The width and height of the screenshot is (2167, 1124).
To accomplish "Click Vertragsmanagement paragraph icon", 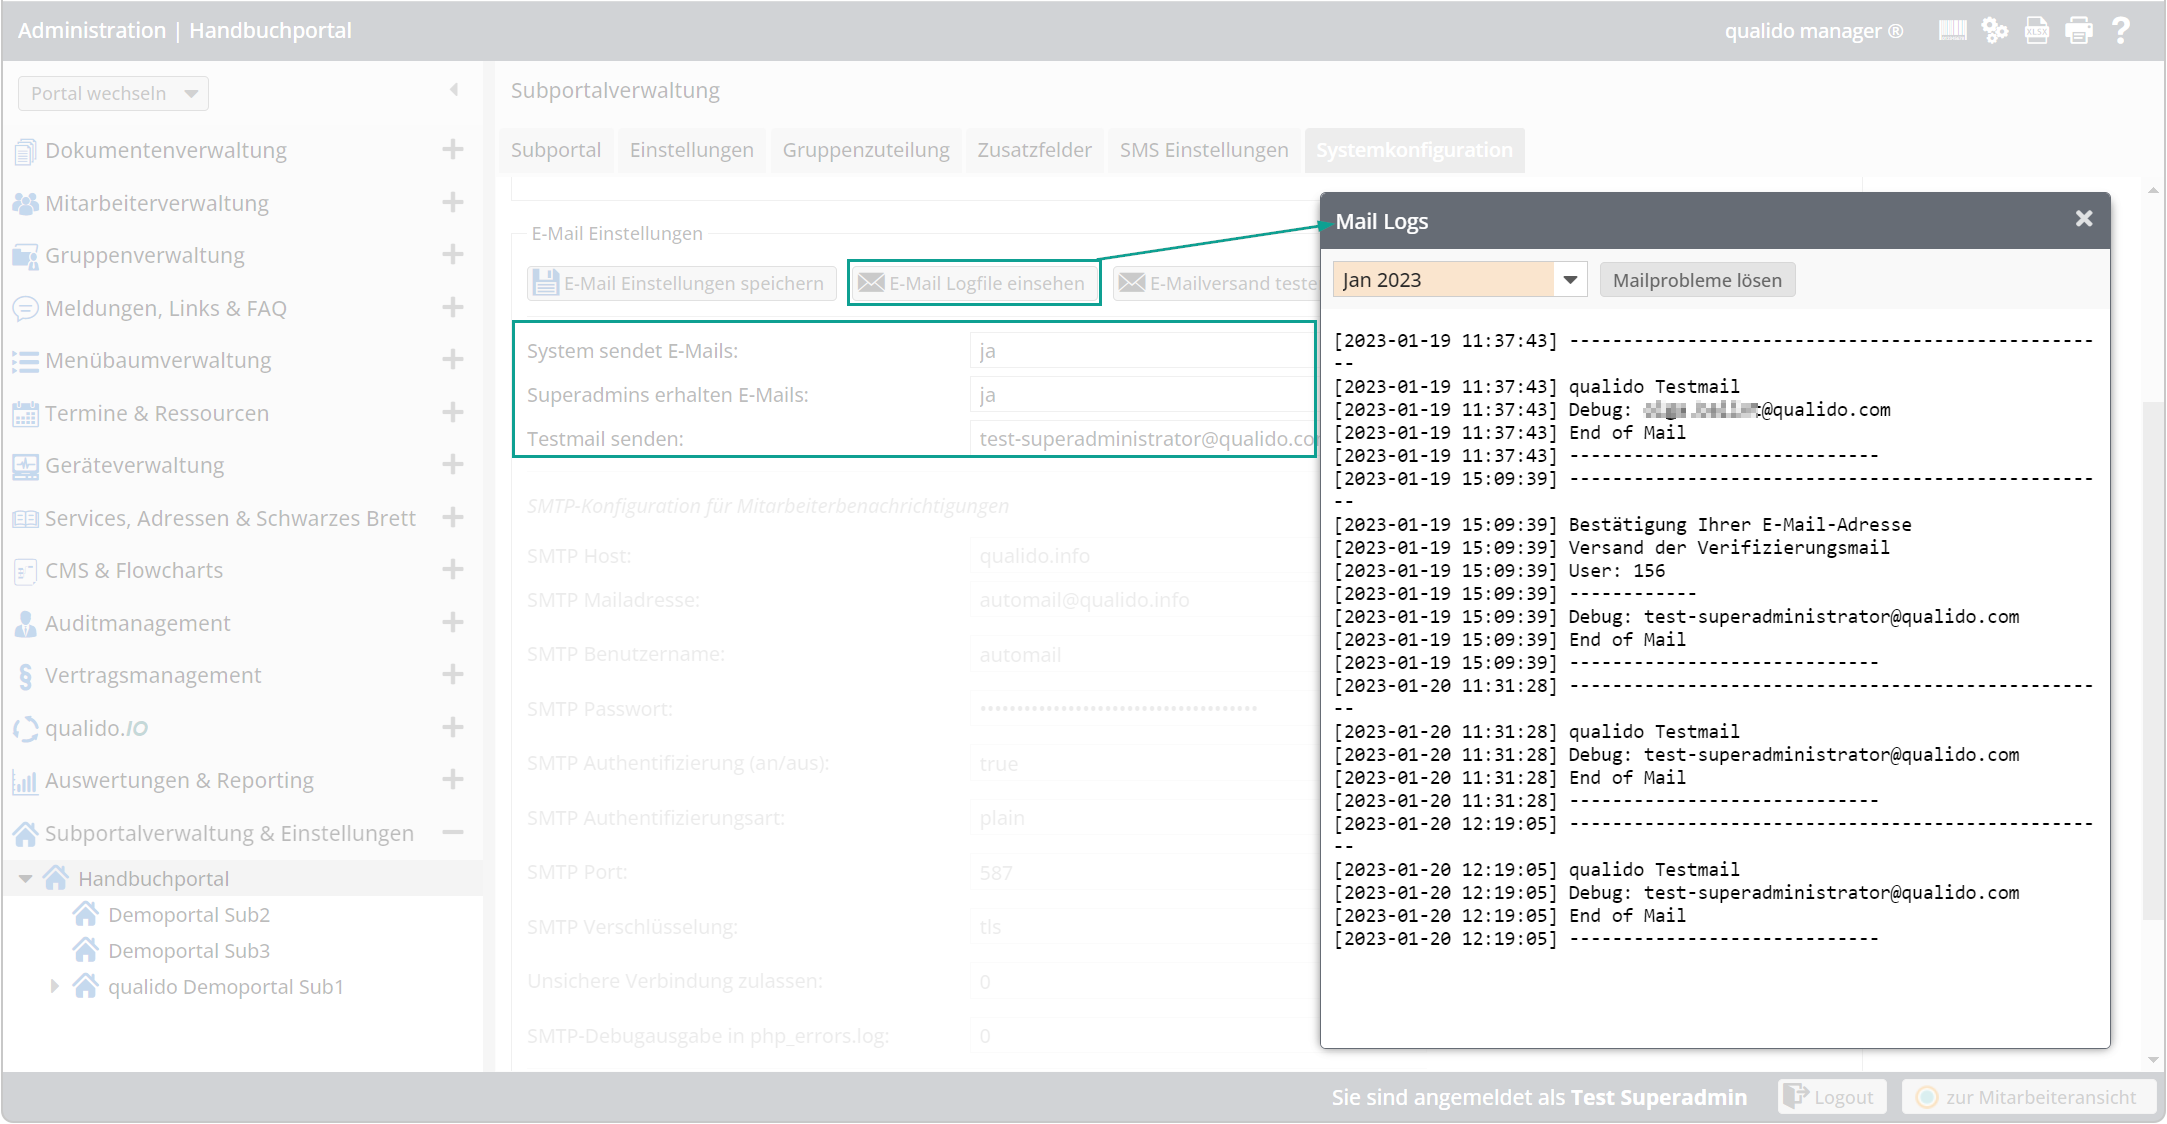I will click(25, 676).
